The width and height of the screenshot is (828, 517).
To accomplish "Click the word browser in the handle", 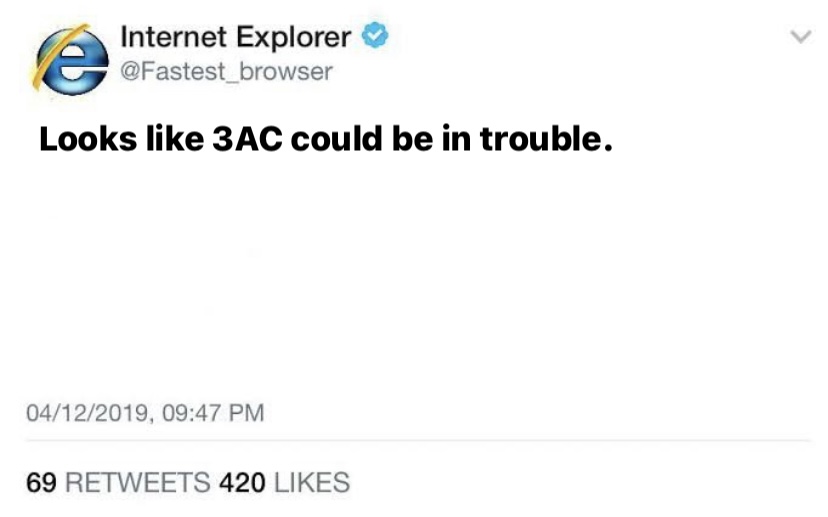I will point(286,72).
